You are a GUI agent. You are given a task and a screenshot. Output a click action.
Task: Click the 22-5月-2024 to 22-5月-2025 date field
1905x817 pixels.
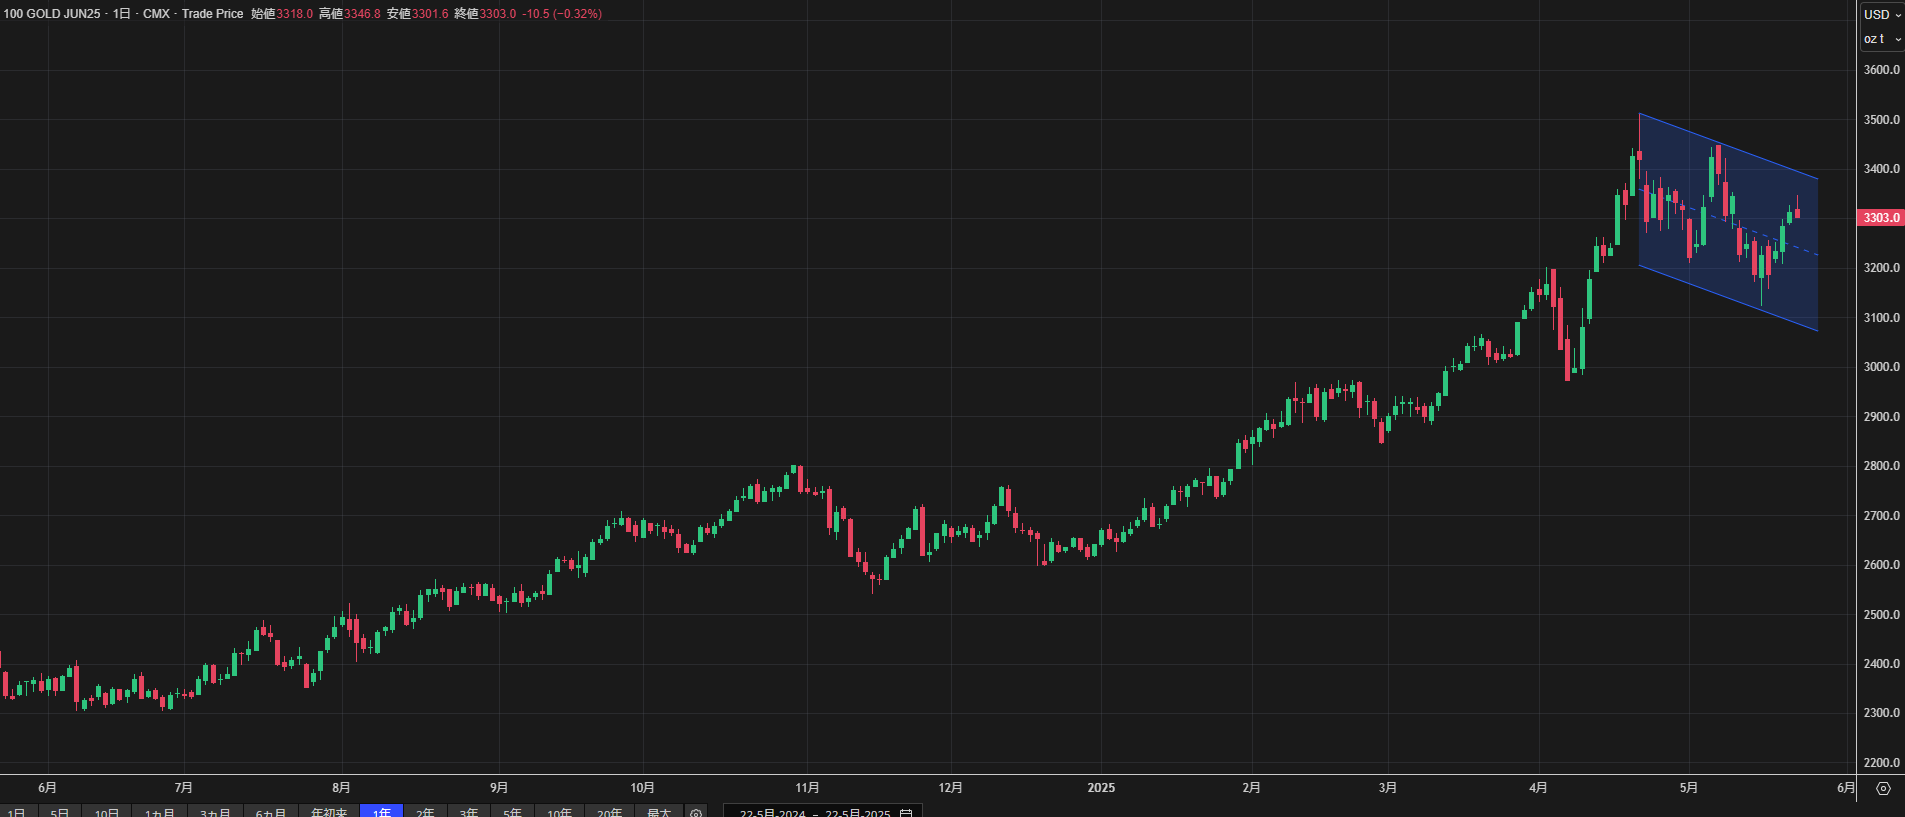pyautogui.click(x=814, y=812)
